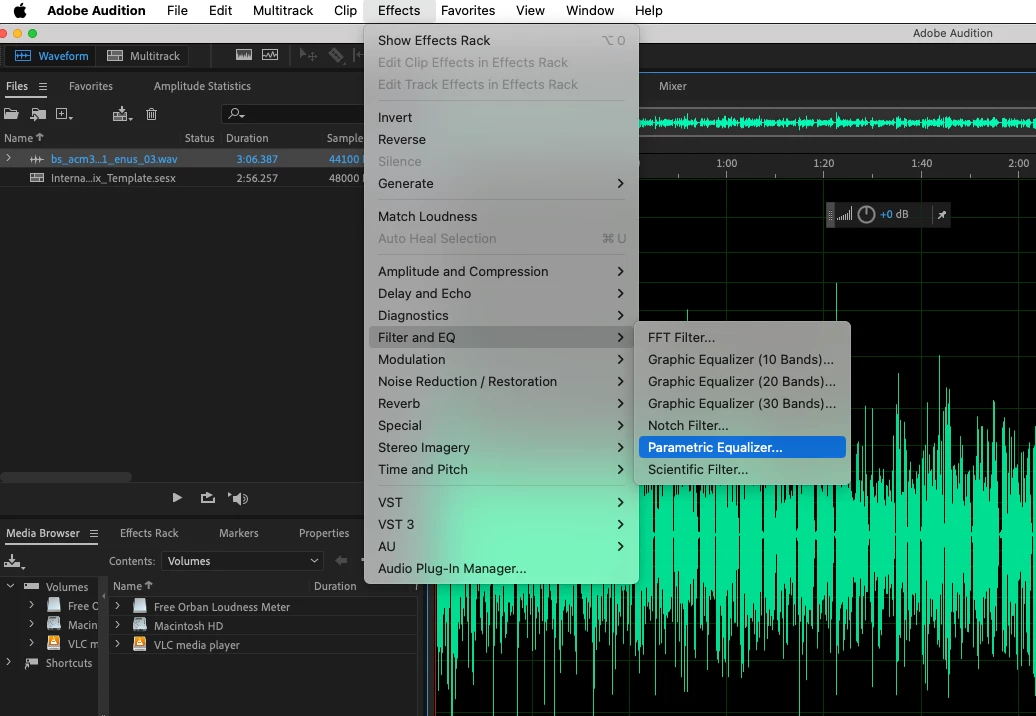
Task: Click the Files panel horizontal scrollbar
Action: [x=66, y=477]
